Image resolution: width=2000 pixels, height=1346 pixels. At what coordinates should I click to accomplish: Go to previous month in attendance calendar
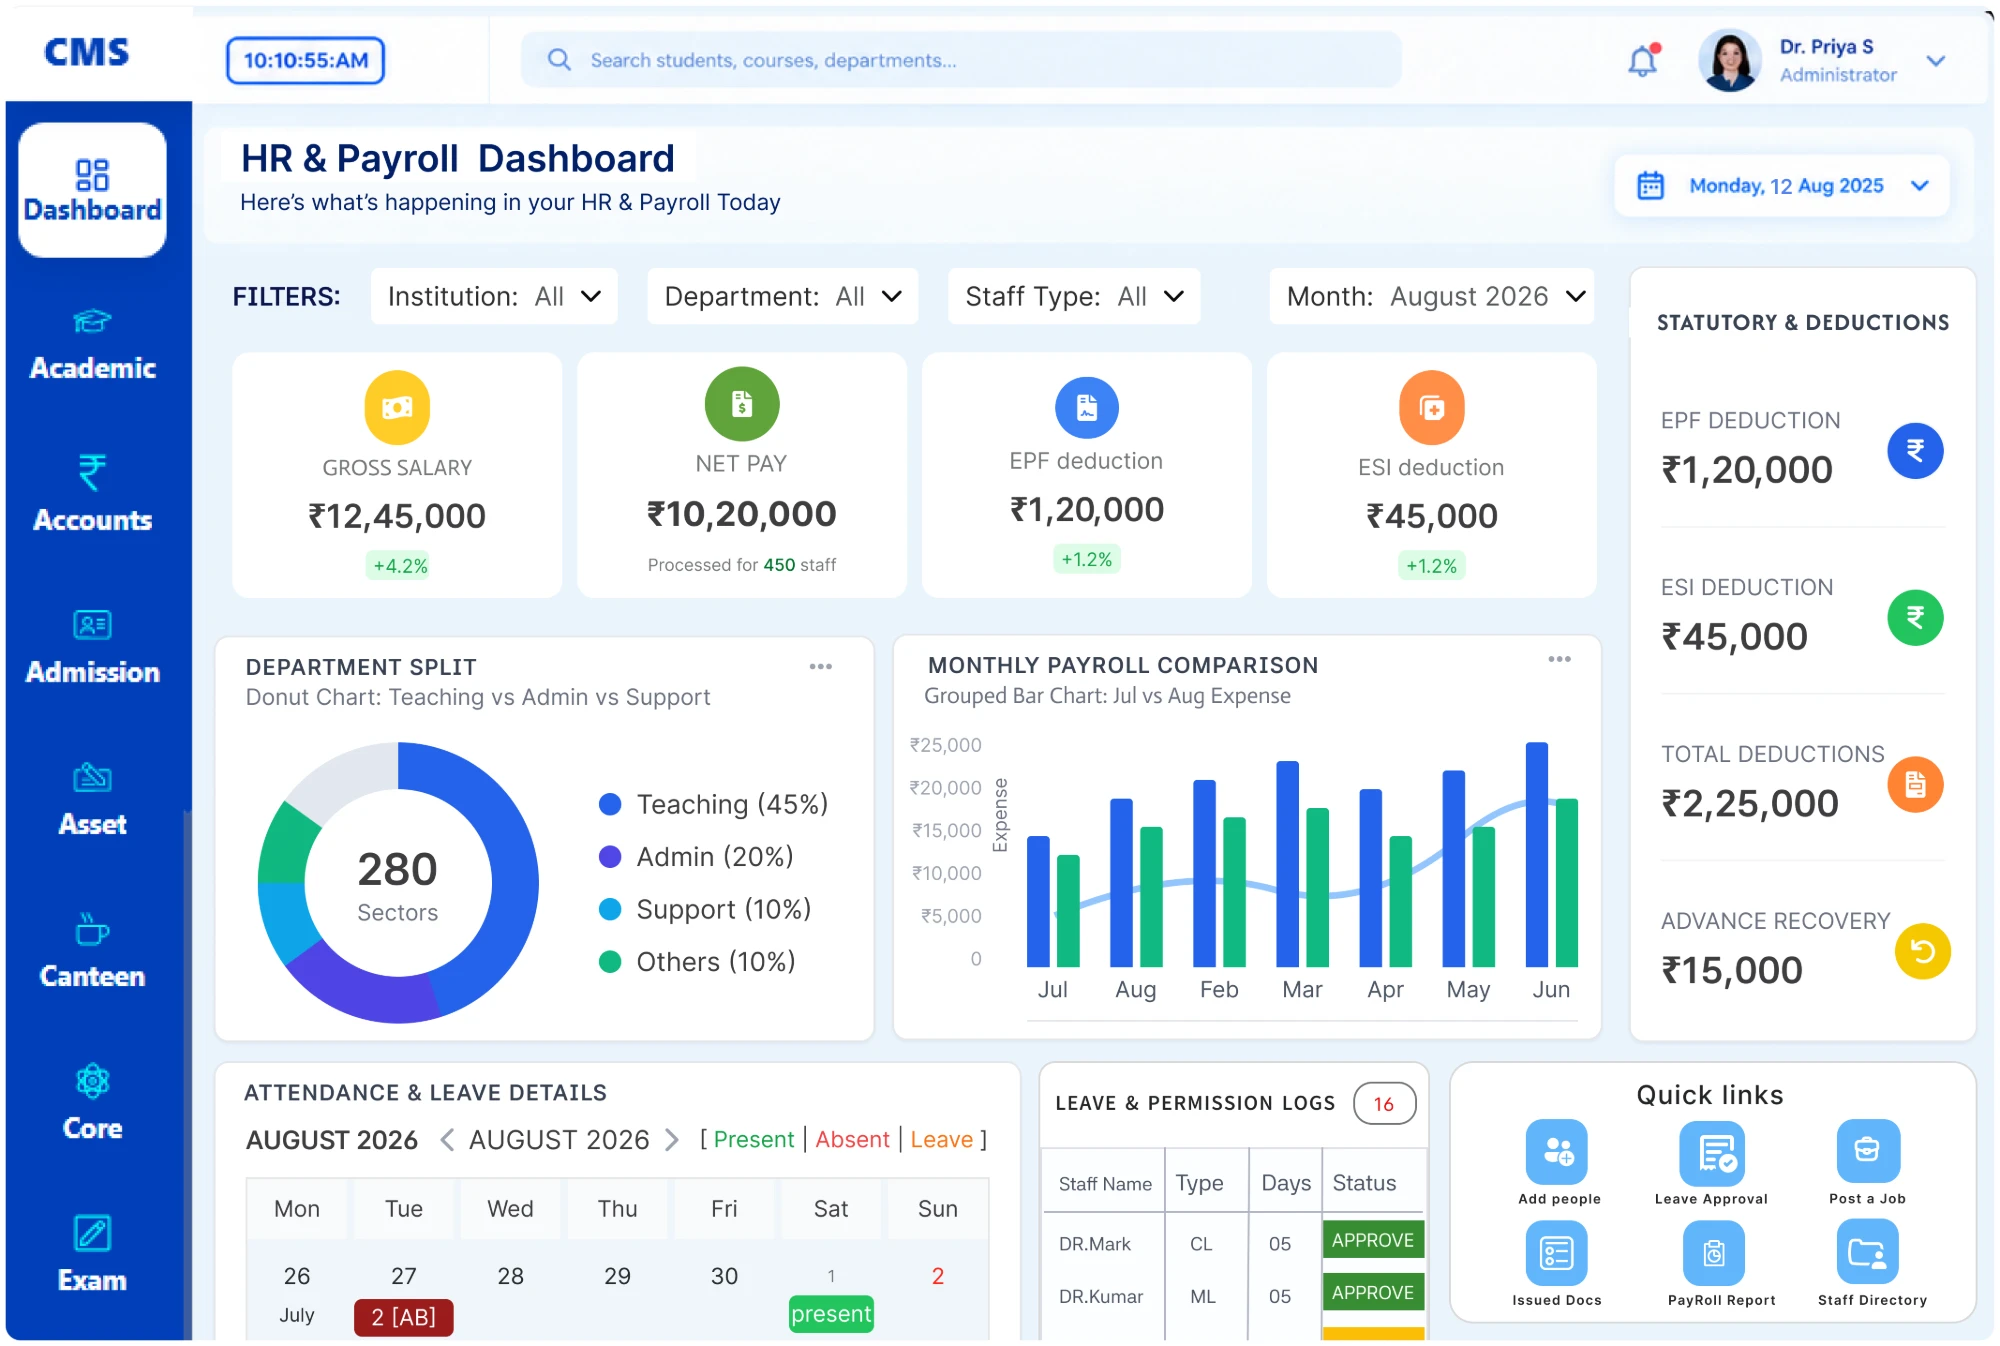447,1139
